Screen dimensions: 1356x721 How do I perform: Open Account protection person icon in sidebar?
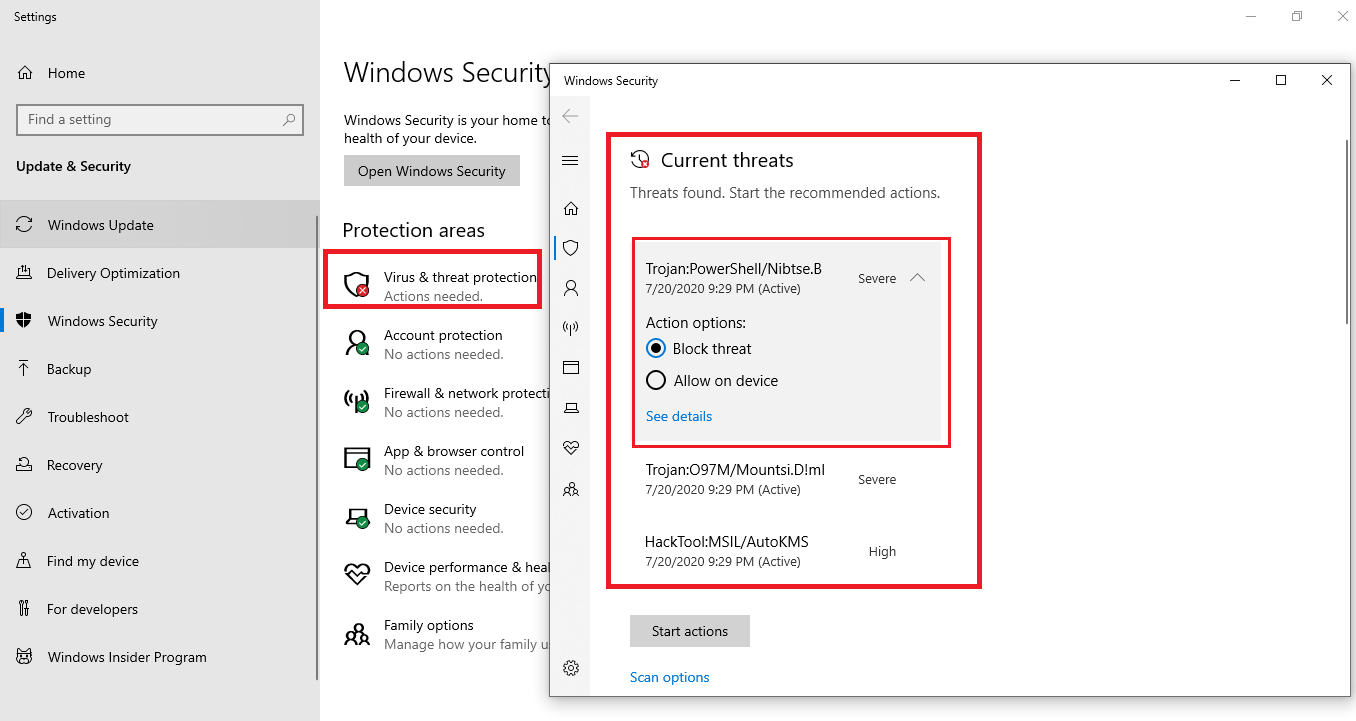coord(571,288)
